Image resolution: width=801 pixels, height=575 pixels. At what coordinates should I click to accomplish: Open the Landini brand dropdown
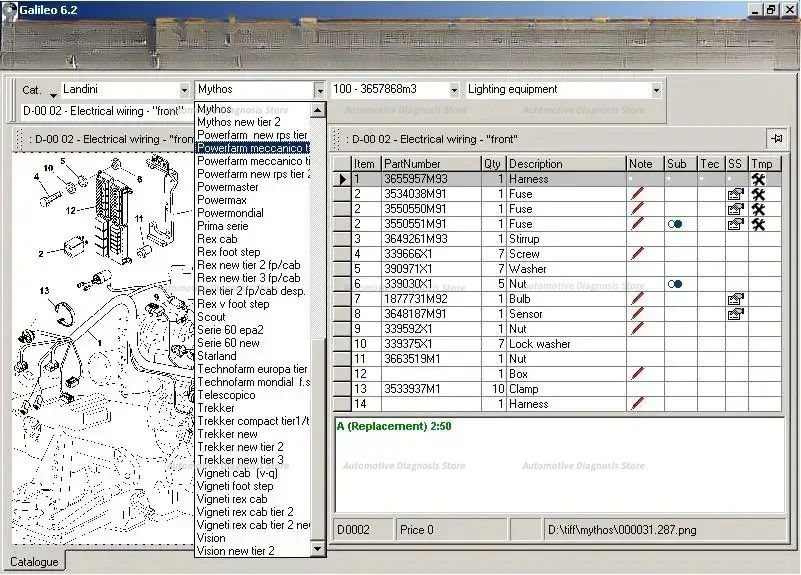point(184,90)
